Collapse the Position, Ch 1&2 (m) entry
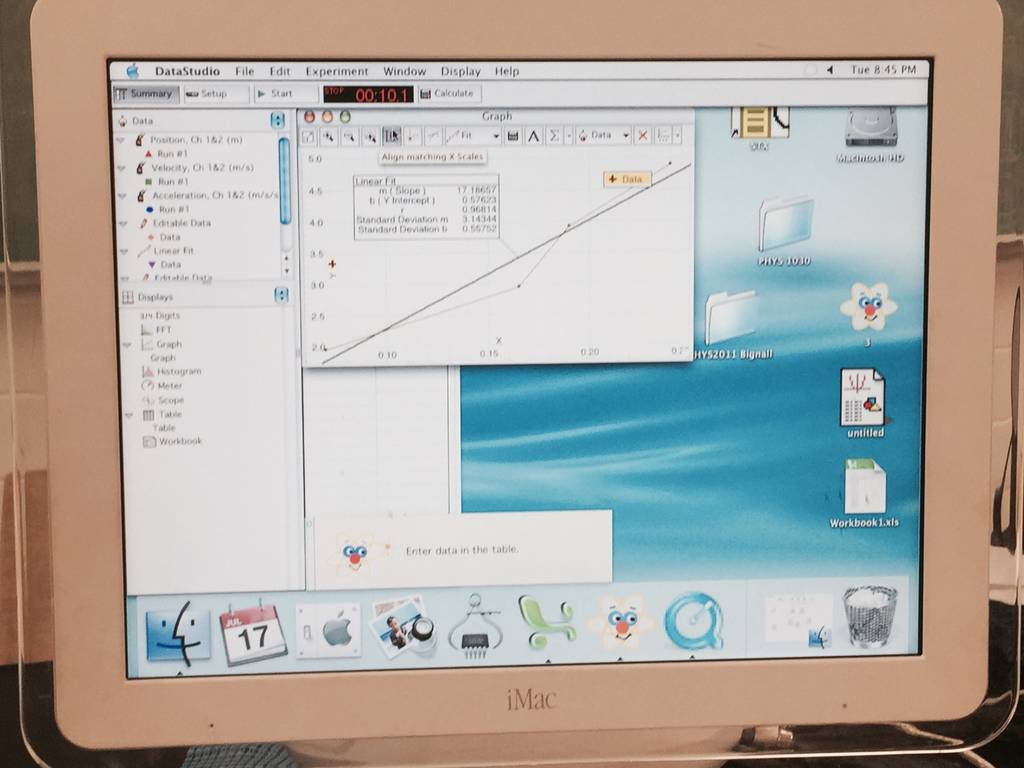The width and height of the screenshot is (1024, 768). click(x=120, y=140)
